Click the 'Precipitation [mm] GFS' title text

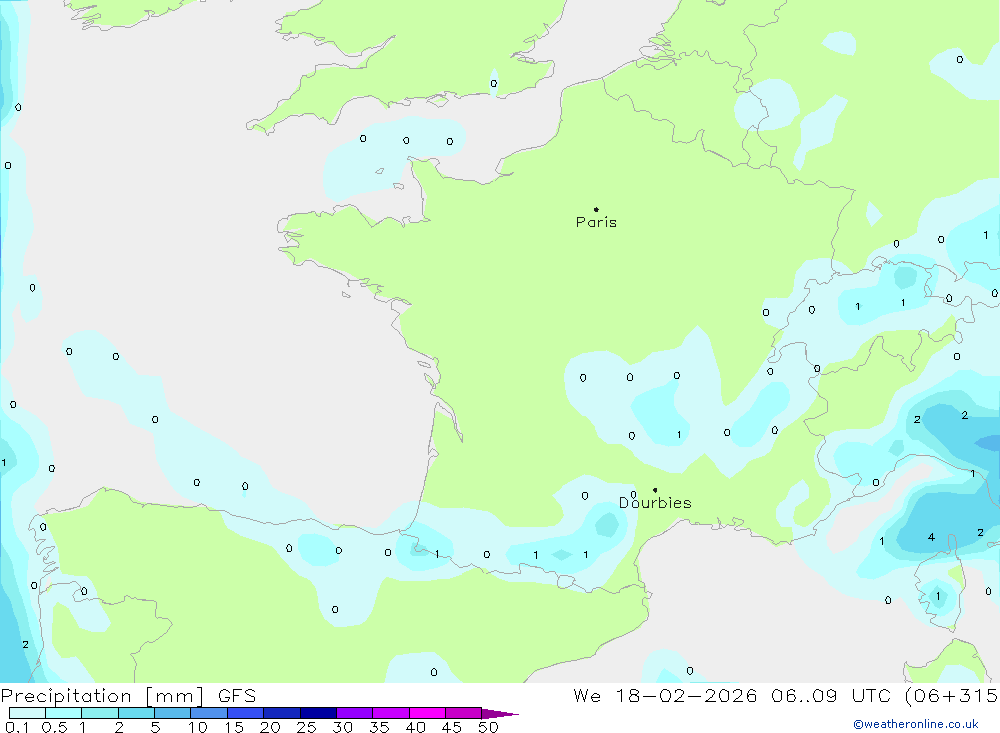[128, 696]
